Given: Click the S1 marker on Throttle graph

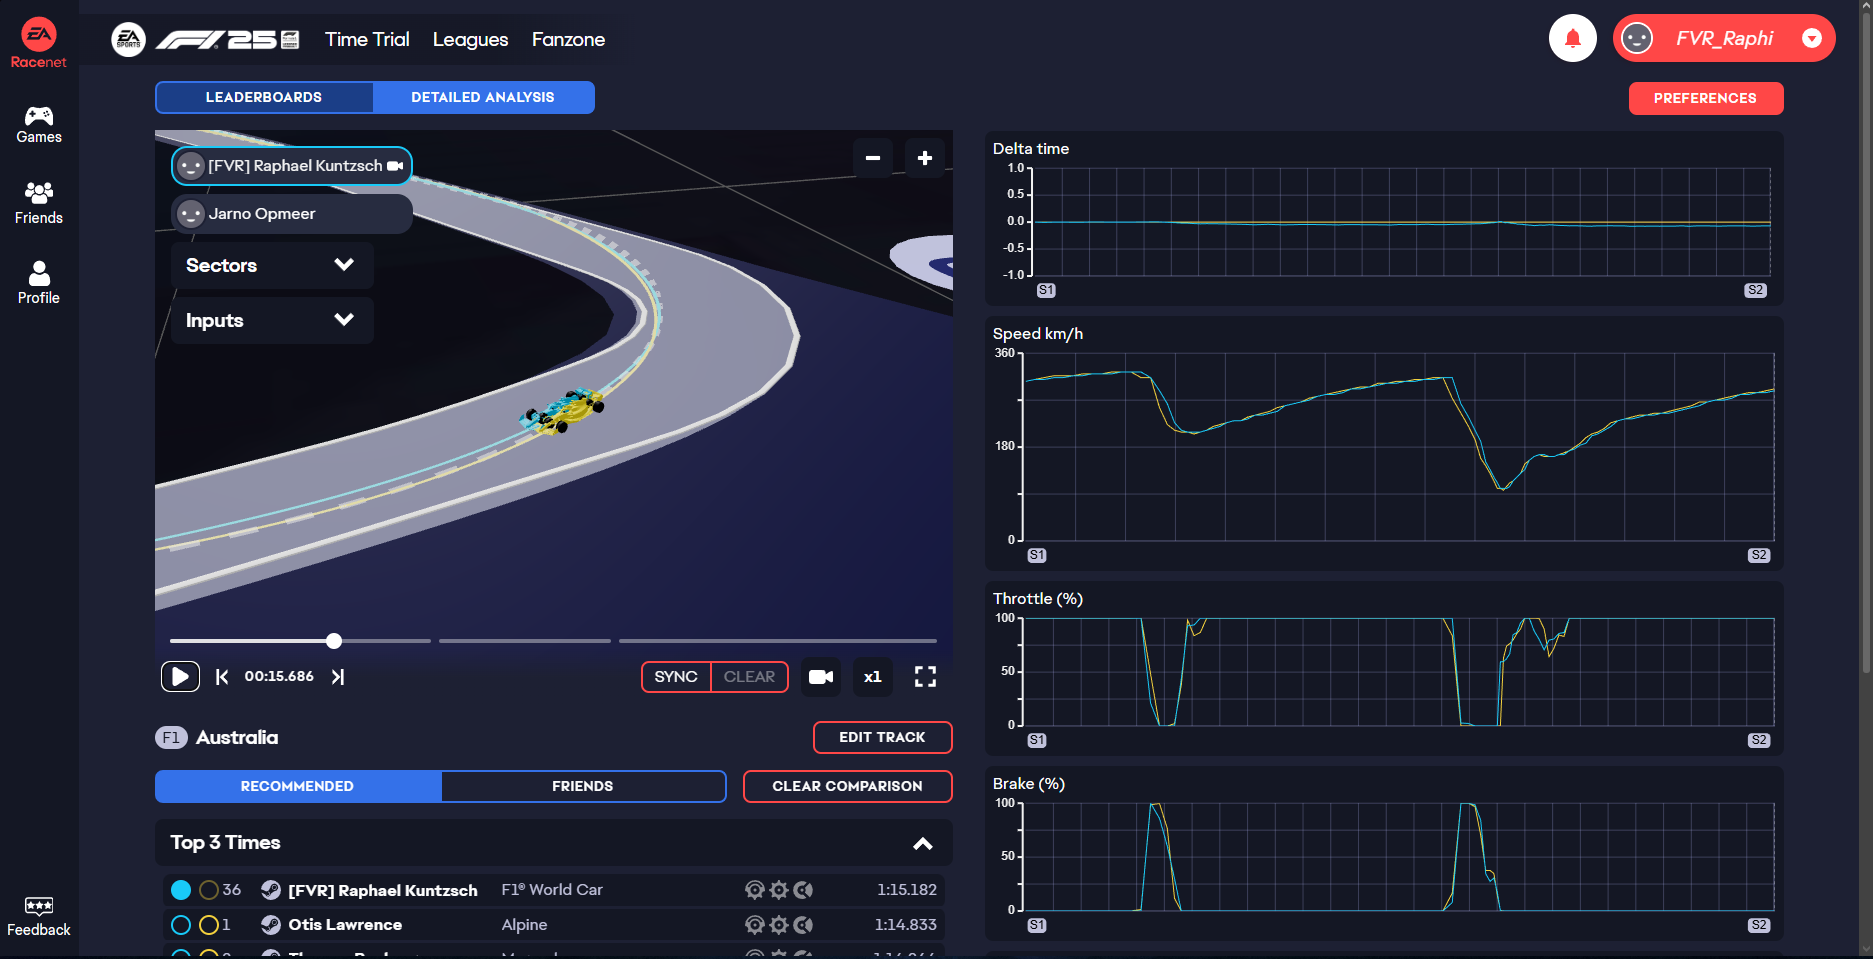Looking at the screenshot, I should point(1037,740).
